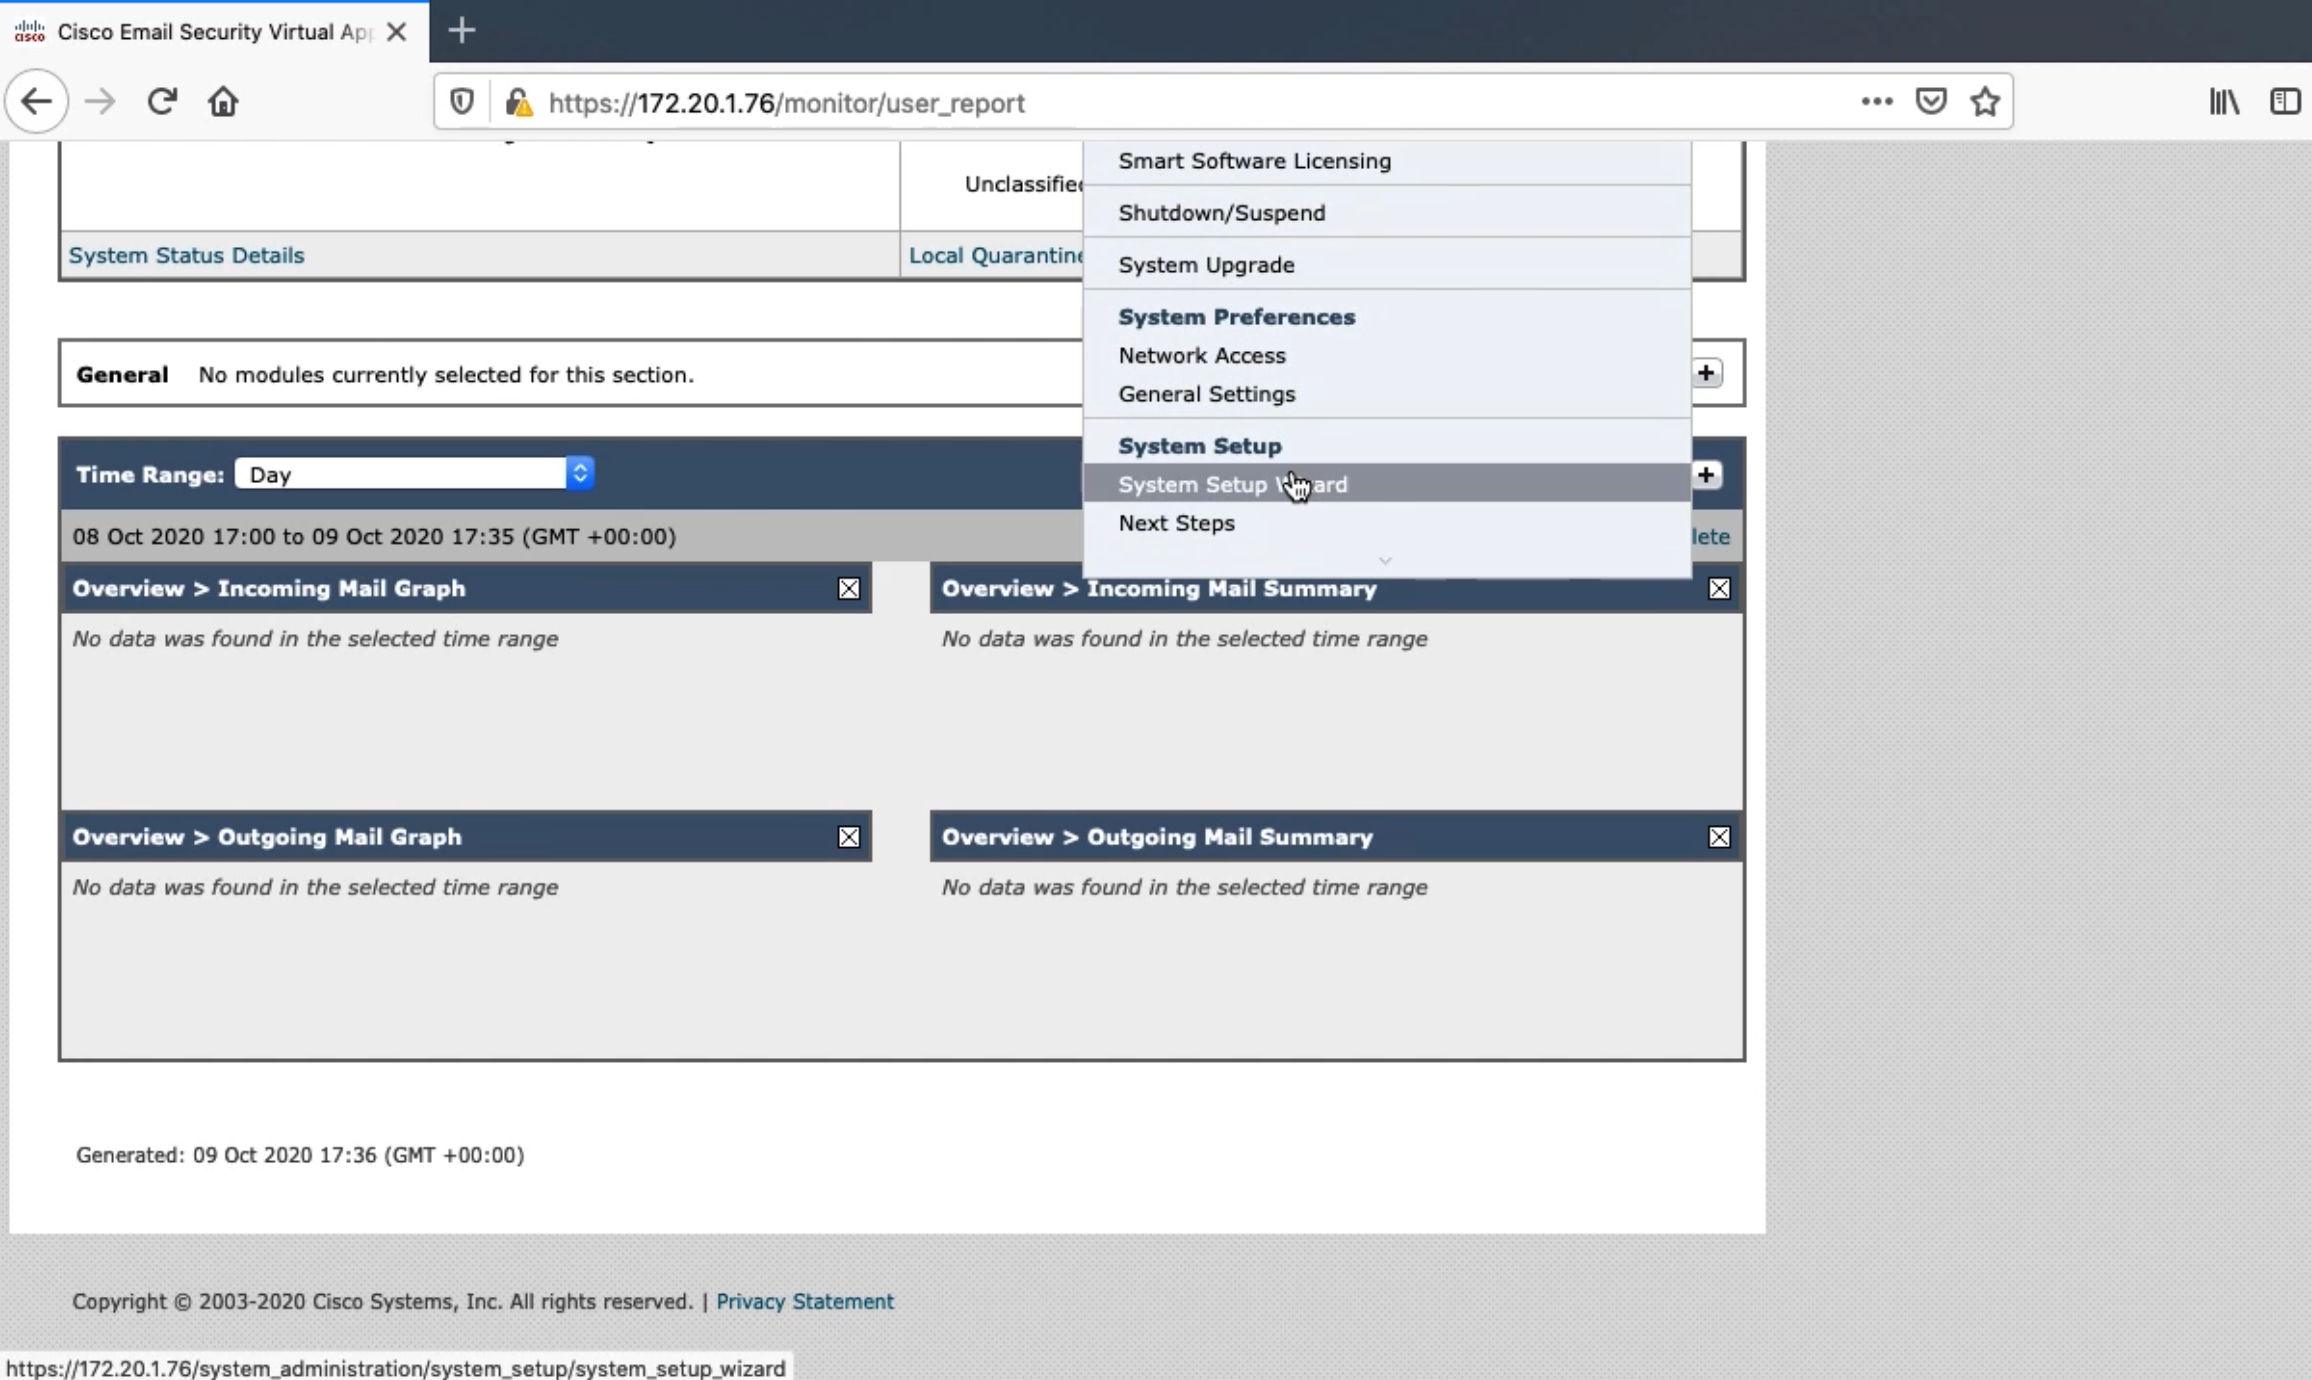Click the Cisco favicon on the tab
The height and width of the screenshot is (1380, 2312).
(30, 32)
